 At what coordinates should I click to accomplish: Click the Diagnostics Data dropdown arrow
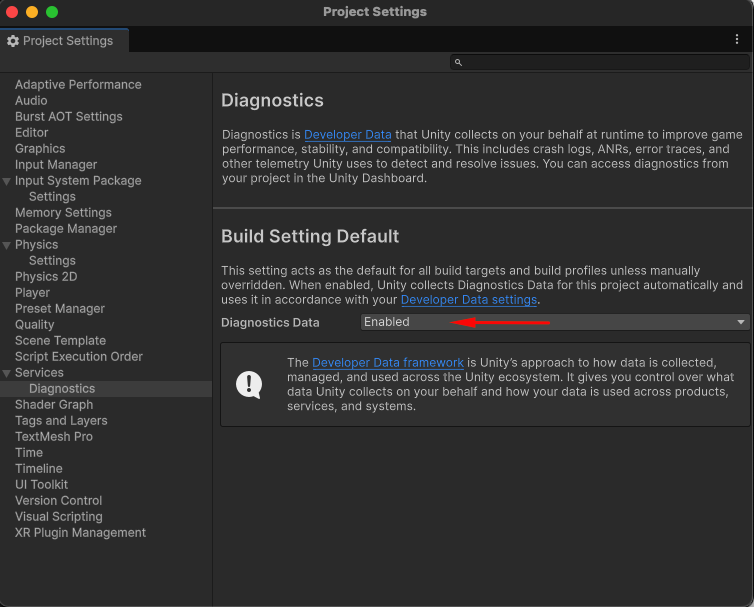[741, 322]
